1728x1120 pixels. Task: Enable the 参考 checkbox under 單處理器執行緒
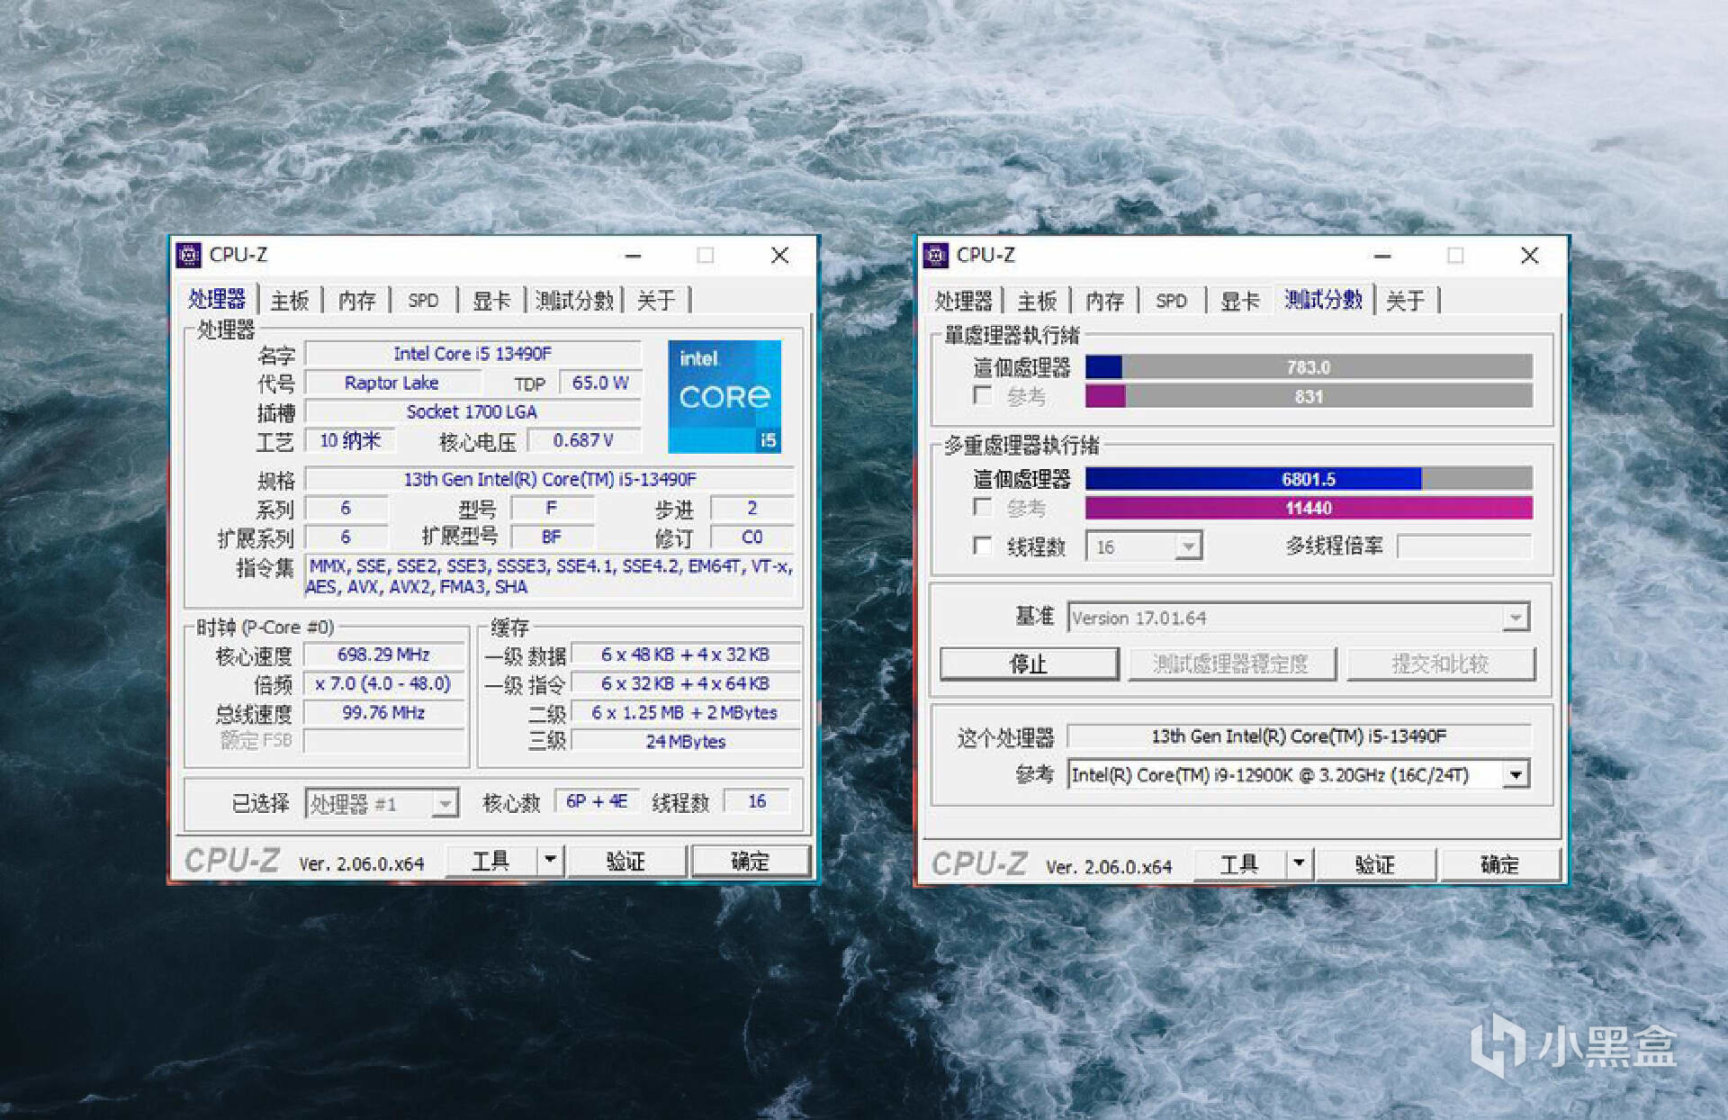pyautogui.click(x=984, y=396)
